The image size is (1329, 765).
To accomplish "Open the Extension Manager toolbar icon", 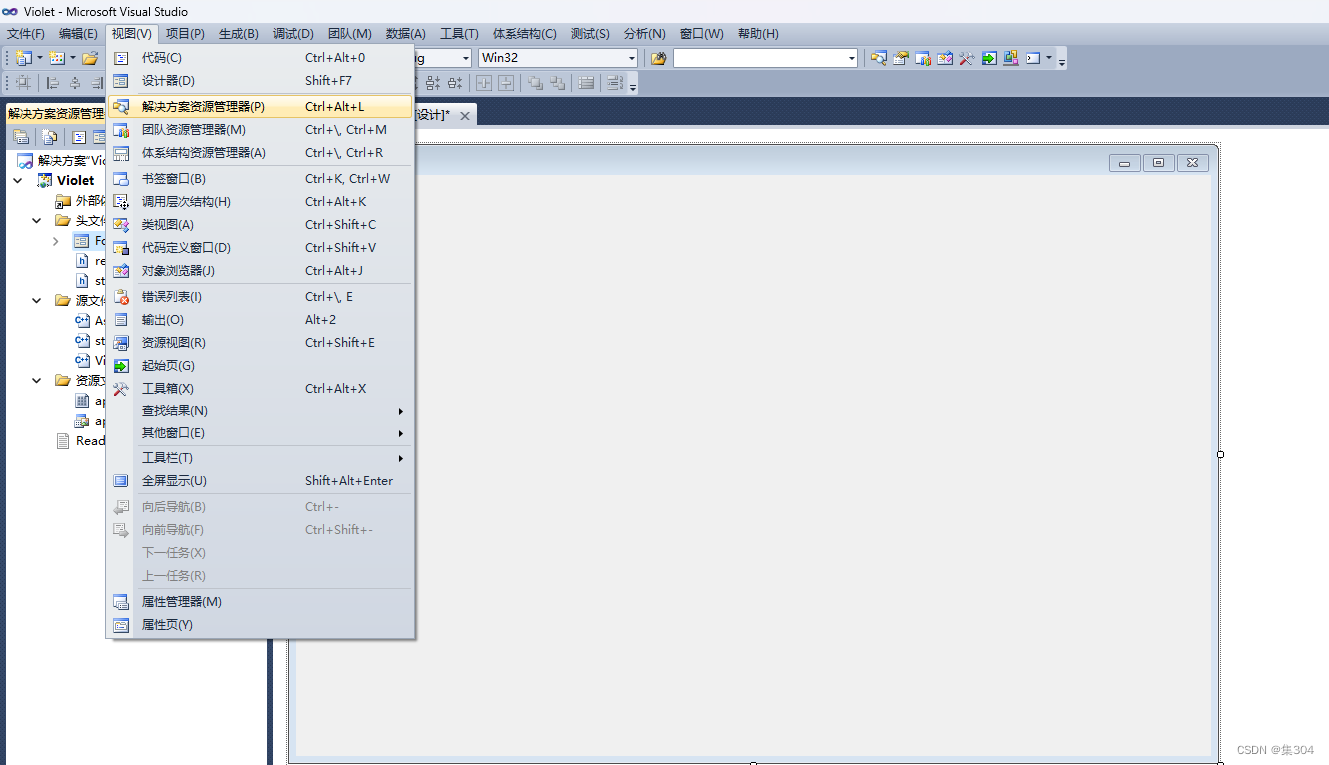I will pyautogui.click(x=1011, y=58).
